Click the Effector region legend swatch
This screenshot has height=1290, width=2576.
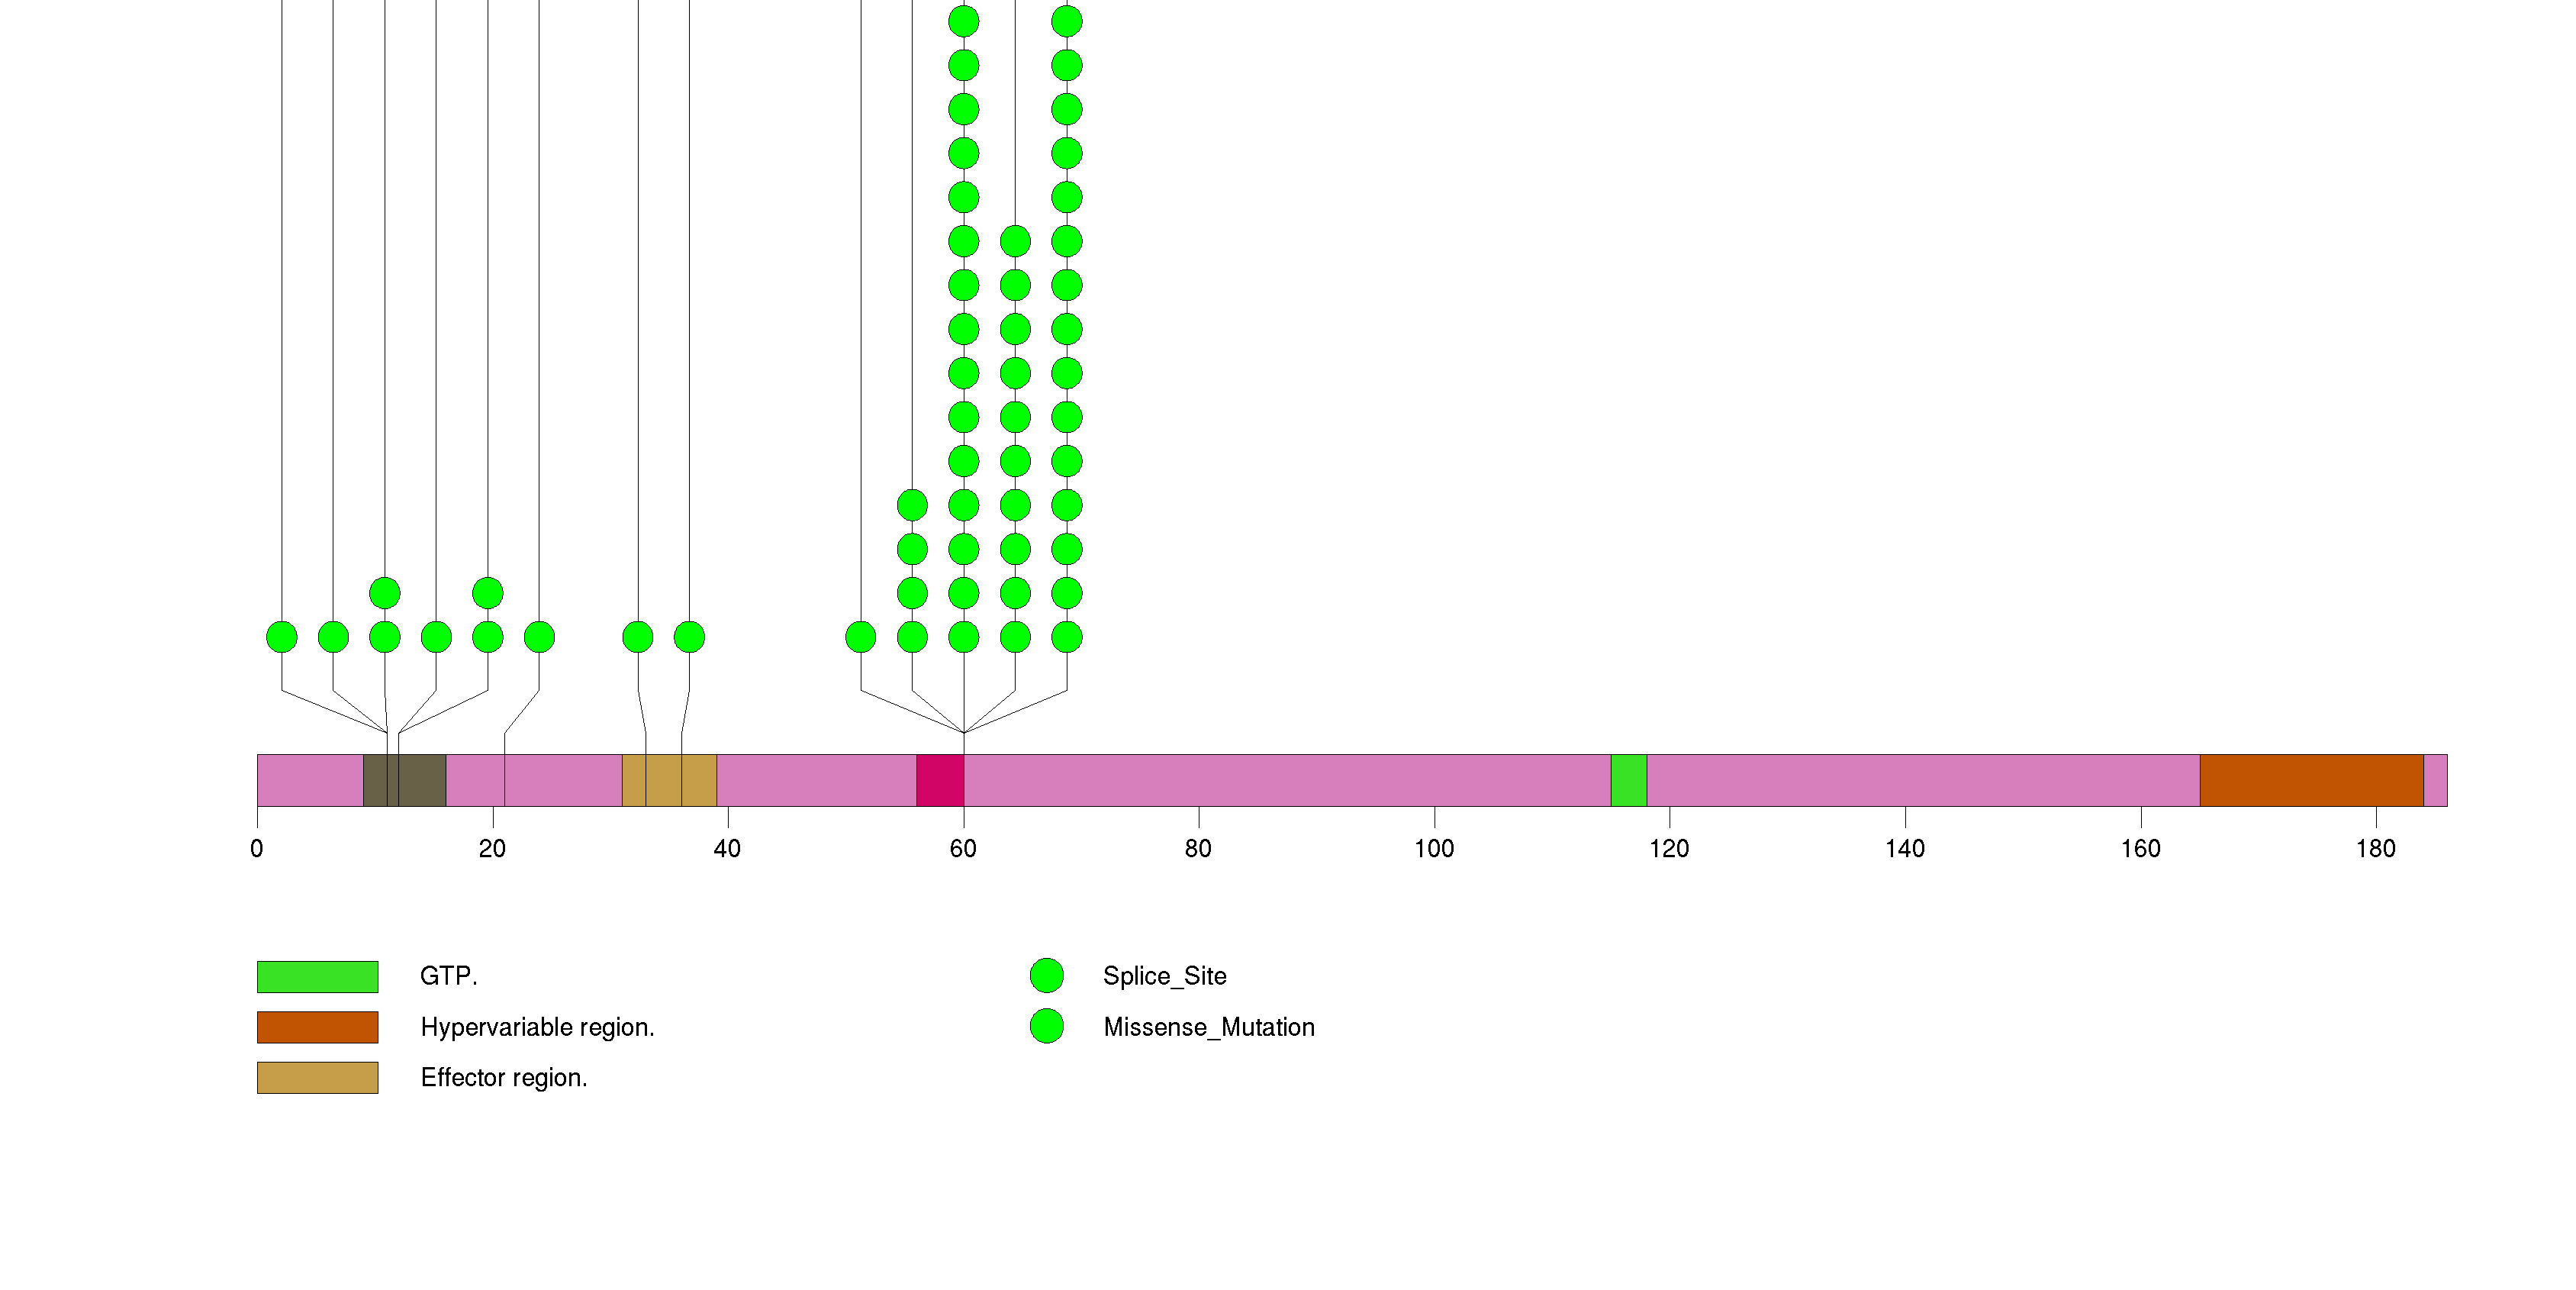[317, 1077]
